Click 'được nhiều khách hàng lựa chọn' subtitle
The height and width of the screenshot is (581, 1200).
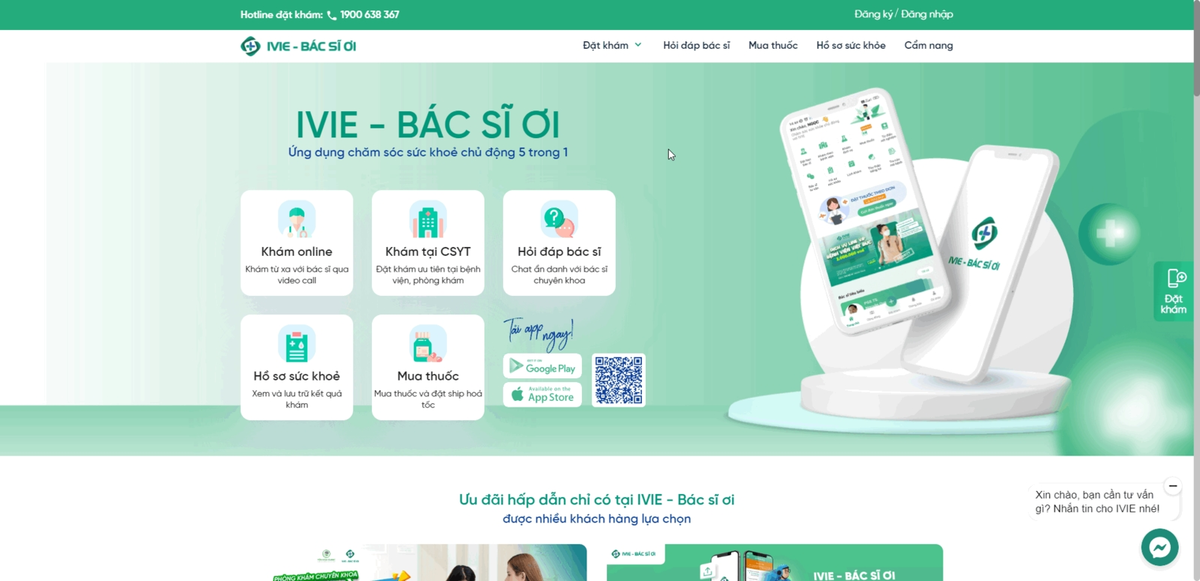(x=597, y=519)
